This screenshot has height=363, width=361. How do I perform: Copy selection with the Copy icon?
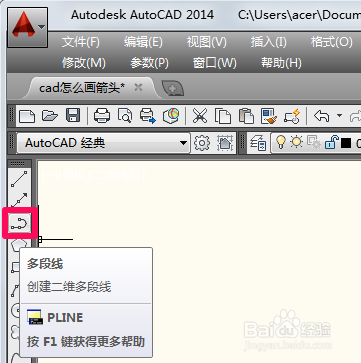223,116
